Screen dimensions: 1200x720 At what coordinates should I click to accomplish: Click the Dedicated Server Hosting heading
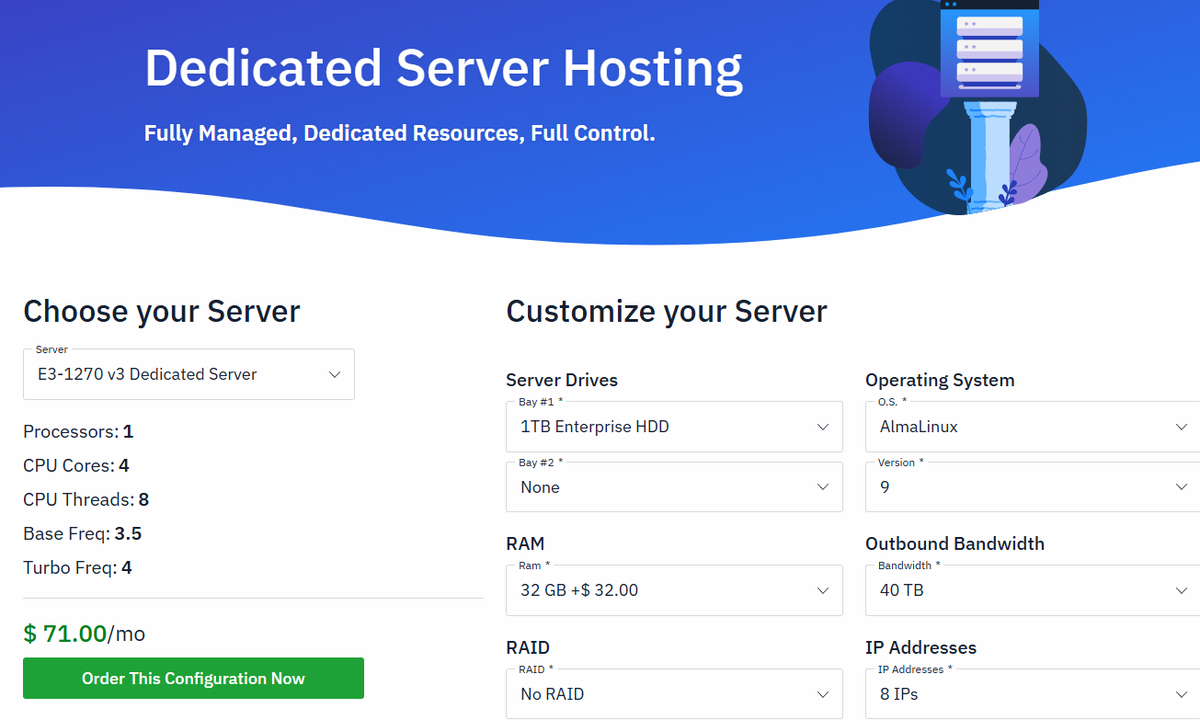(443, 69)
